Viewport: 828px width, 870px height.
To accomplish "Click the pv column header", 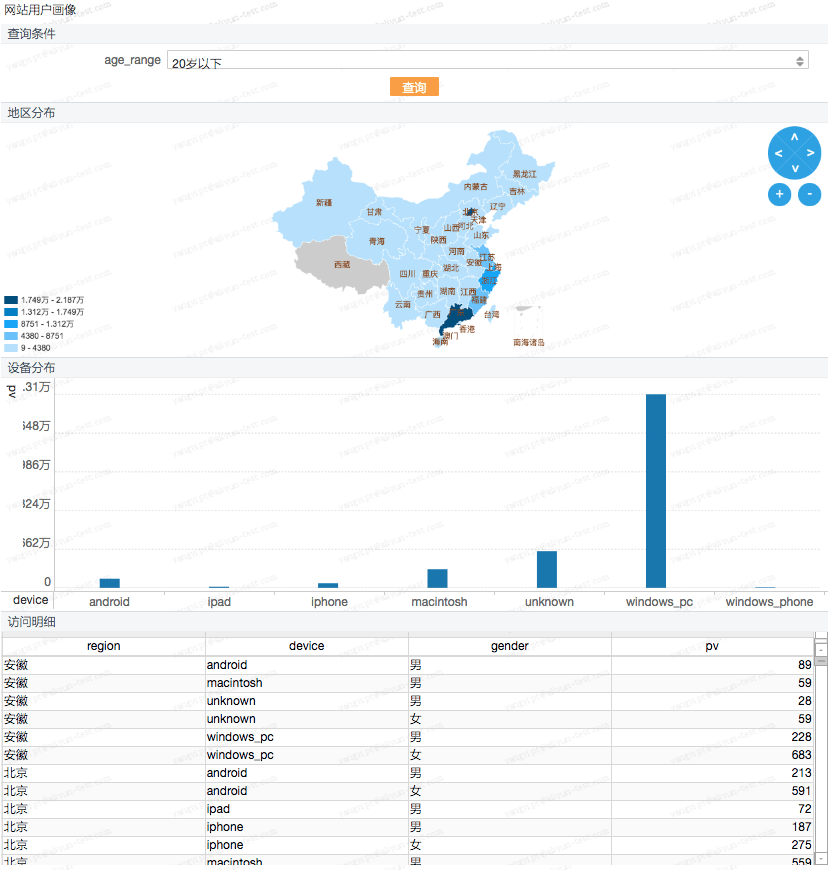I will 712,646.
